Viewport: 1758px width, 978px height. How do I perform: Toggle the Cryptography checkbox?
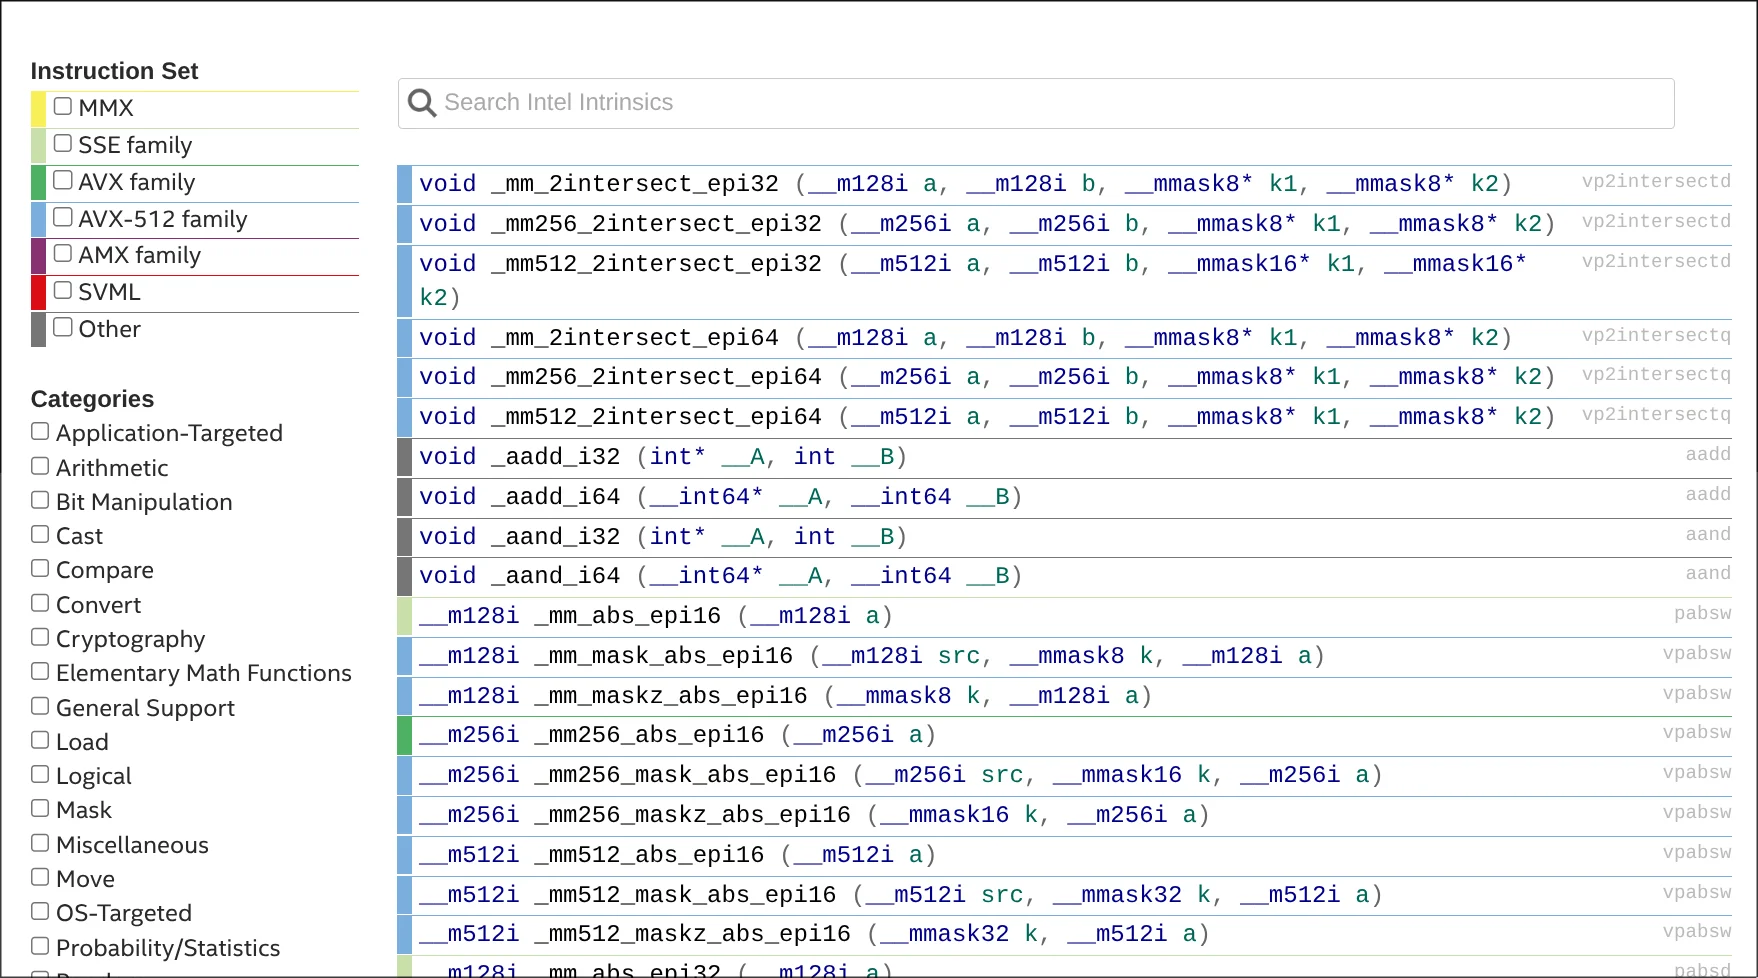(x=40, y=637)
